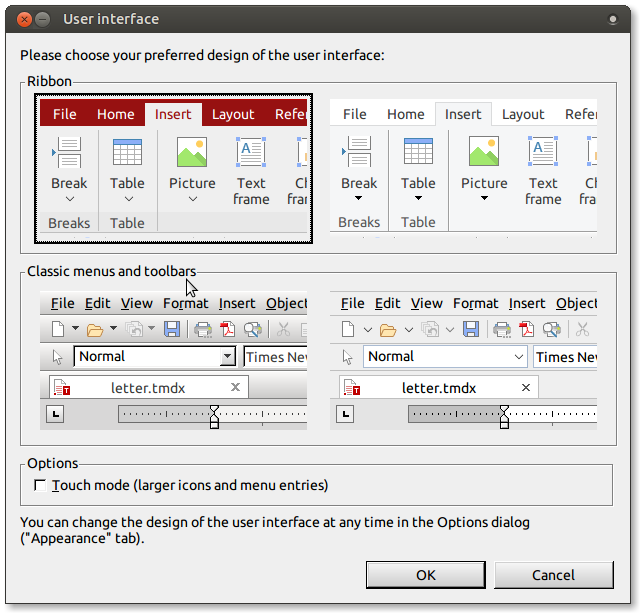Open Normal style dropdown in left classic preview
640x613 pixels.
click(x=227, y=357)
